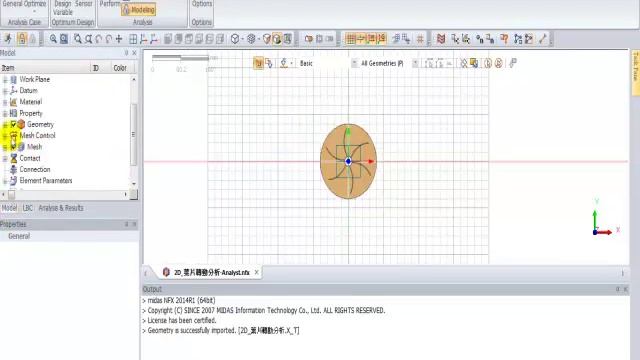640x360 pixels.
Task: Toggle the Mesh visibility checkbox
Action: (13, 147)
